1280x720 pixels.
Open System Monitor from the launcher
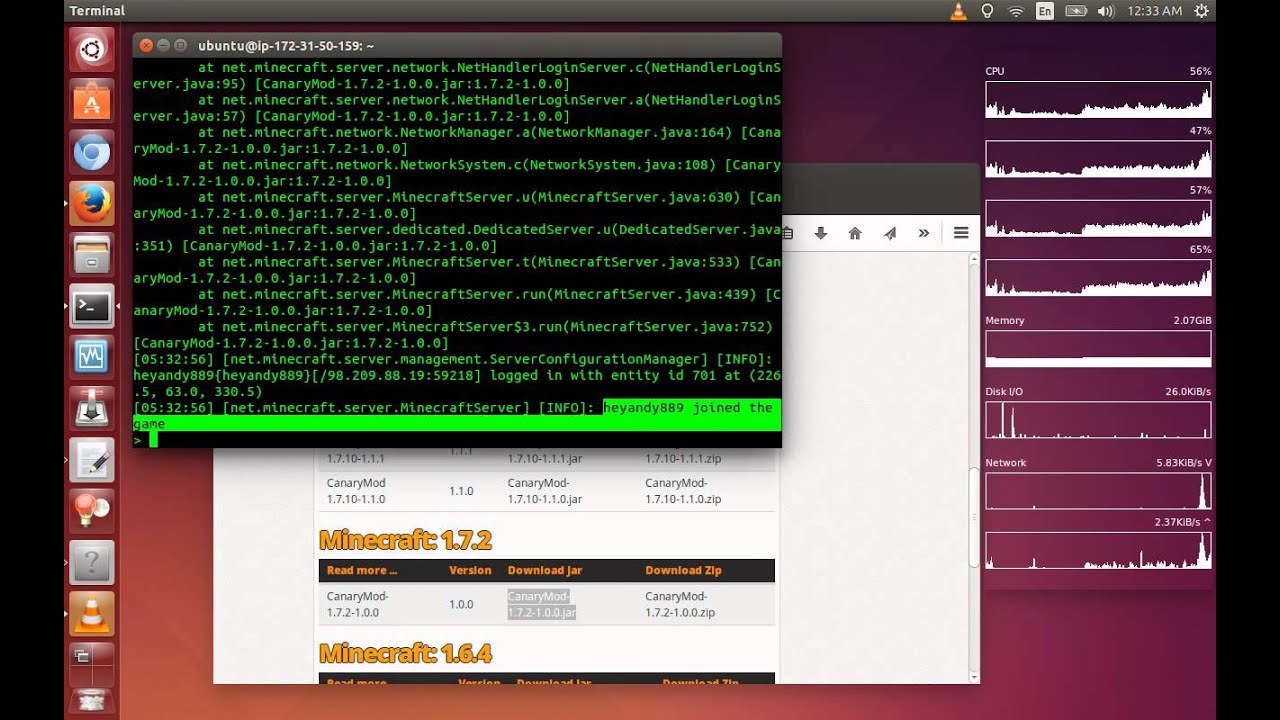(91, 358)
